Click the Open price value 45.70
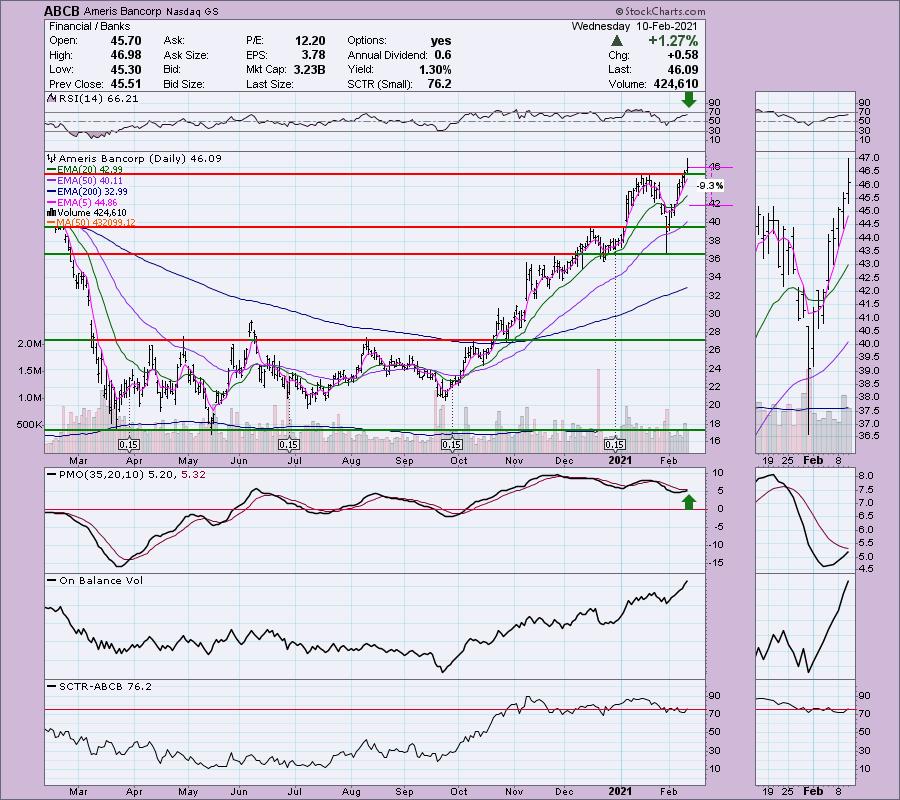The height and width of the screenshot is (800, 900). [126, 41]
